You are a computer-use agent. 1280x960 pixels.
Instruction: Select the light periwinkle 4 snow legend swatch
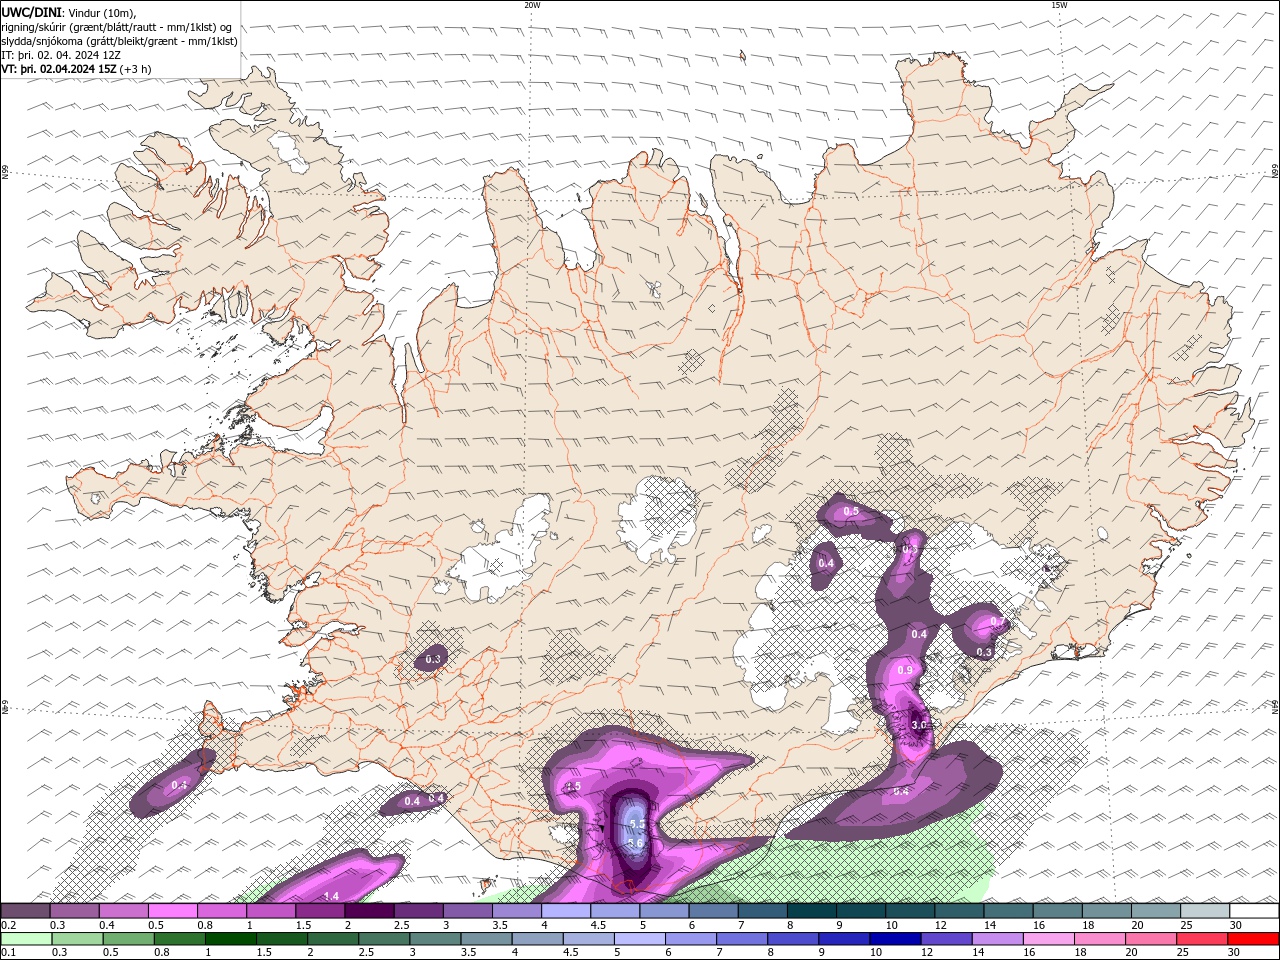tap(566, 911)
